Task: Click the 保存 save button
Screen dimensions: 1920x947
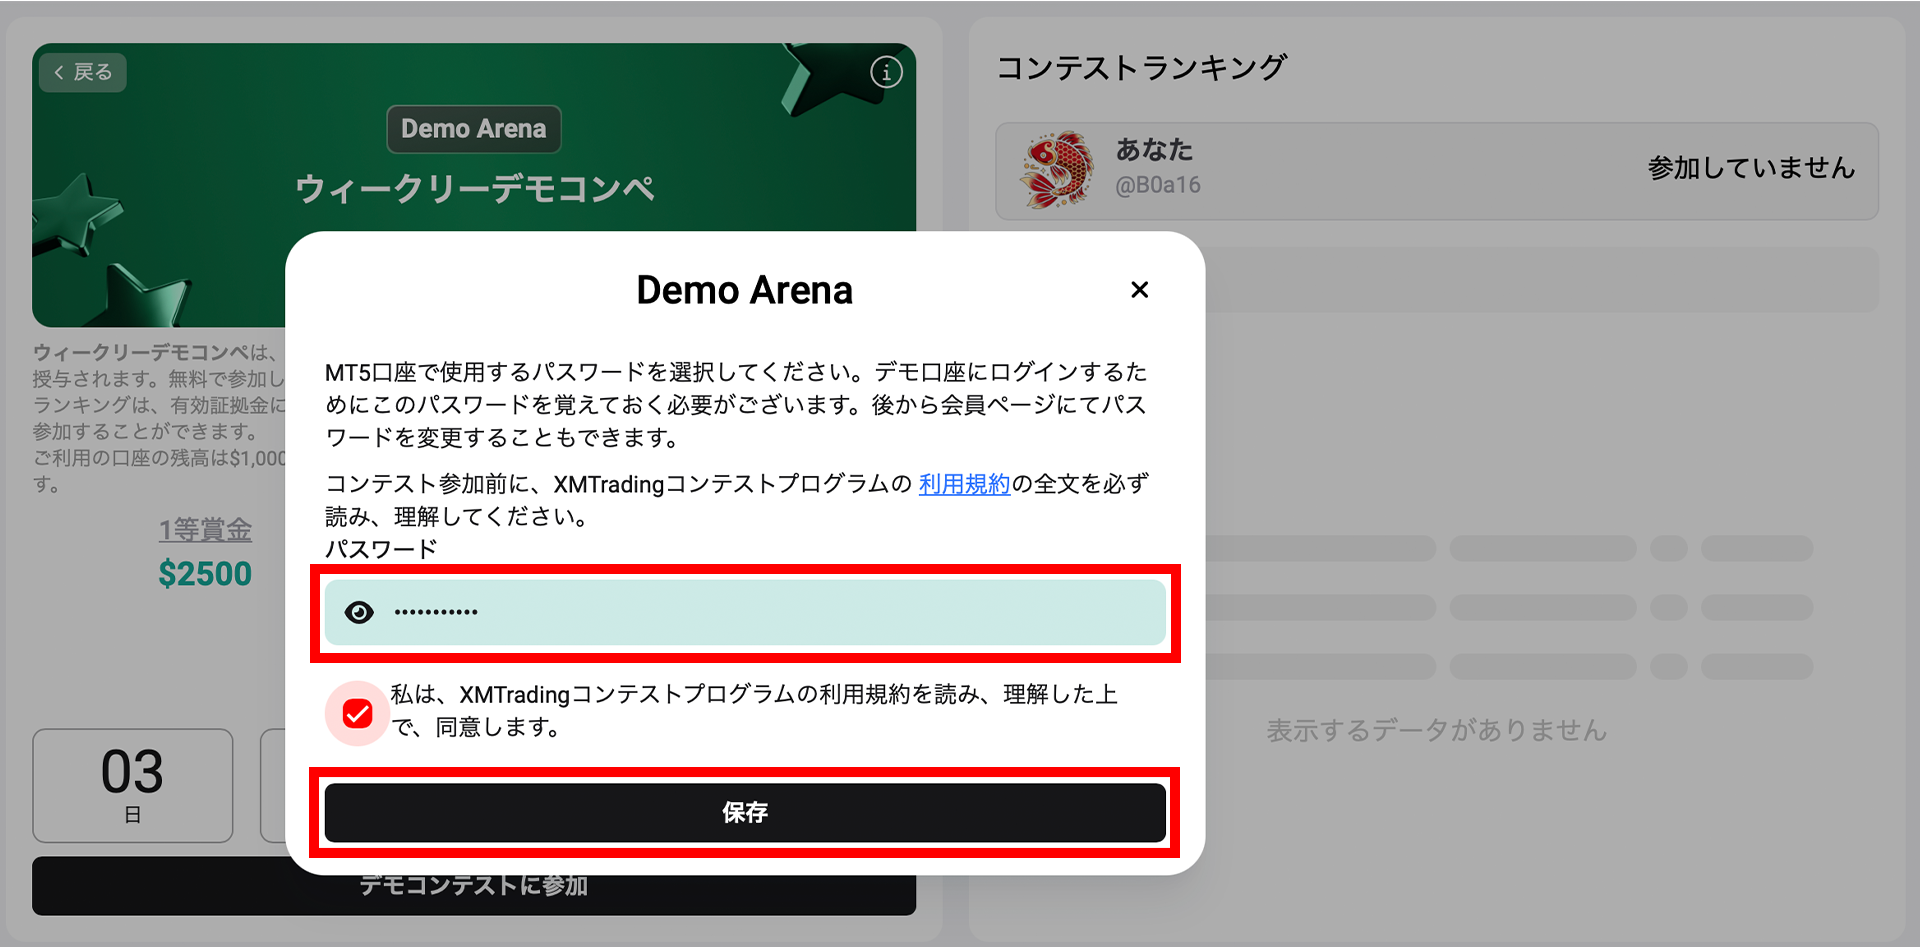Action: [x=745, y=812]
